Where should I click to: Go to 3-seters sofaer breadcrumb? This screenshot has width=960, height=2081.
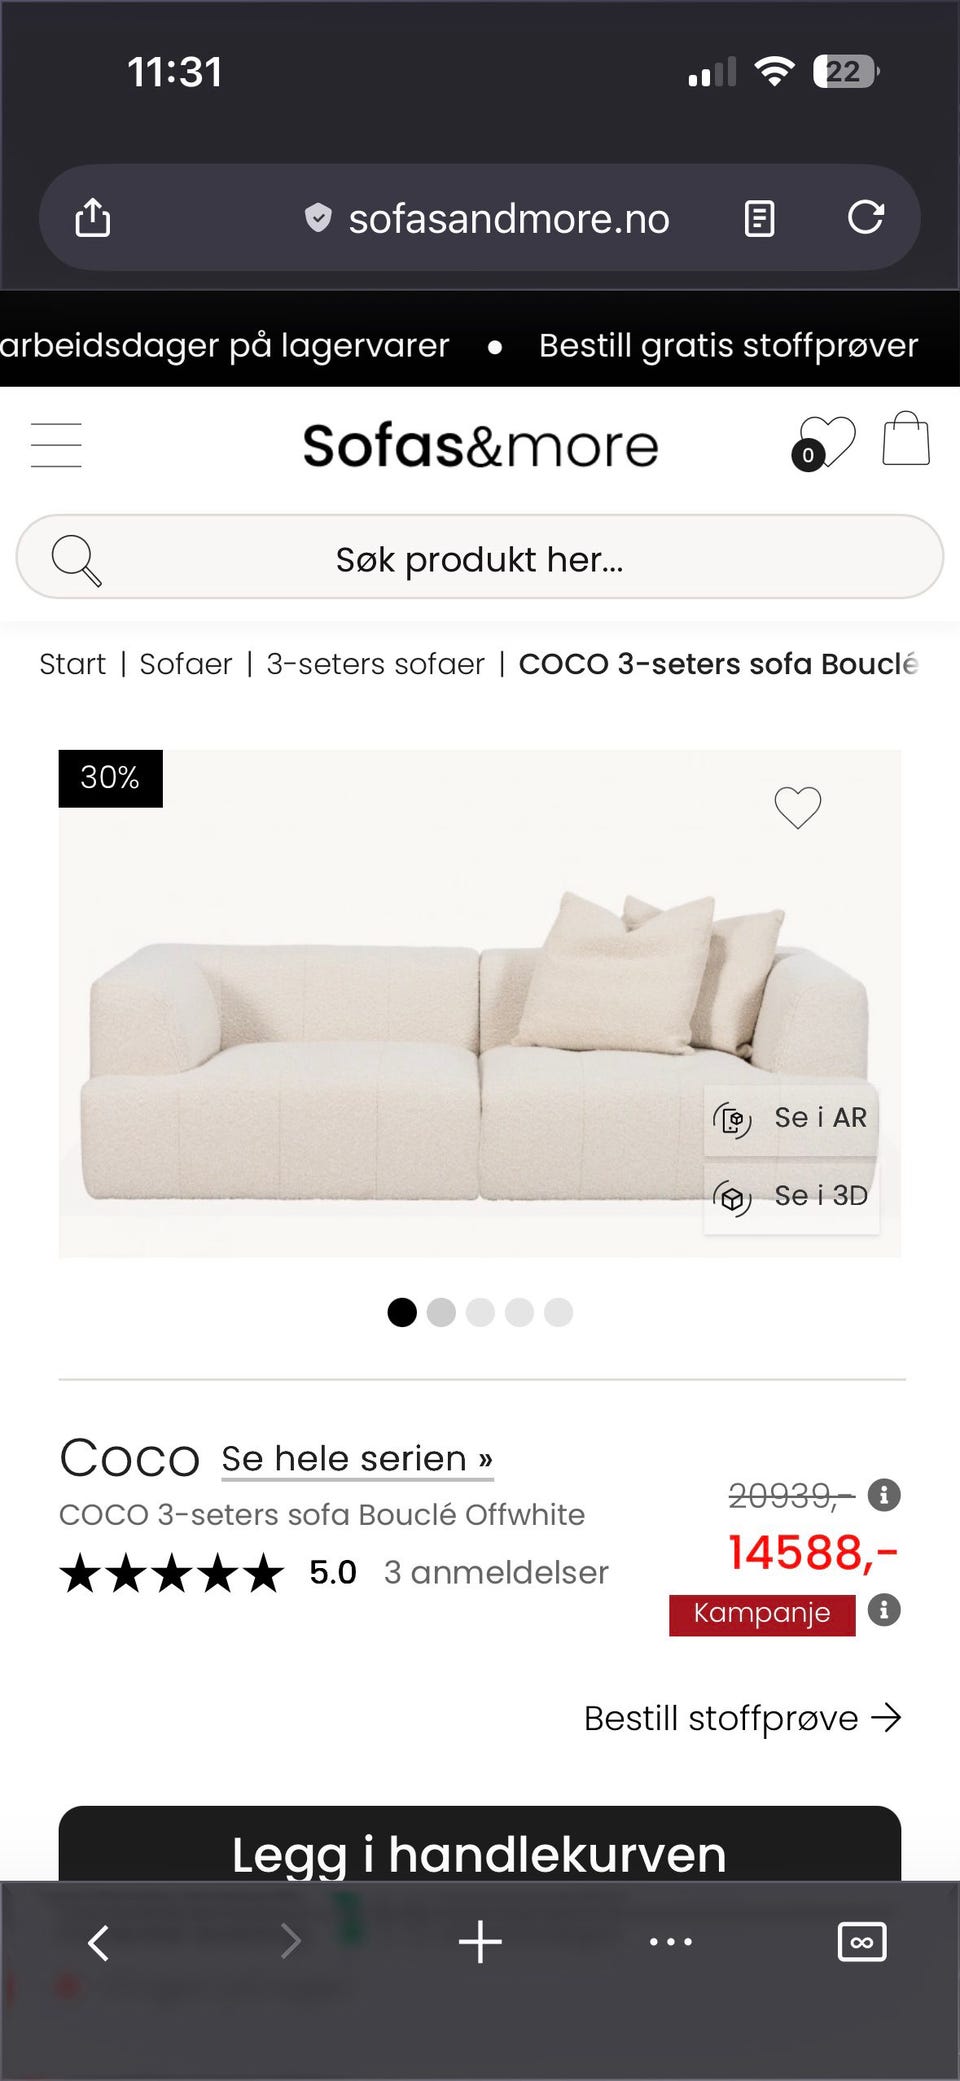pos(375,664)
